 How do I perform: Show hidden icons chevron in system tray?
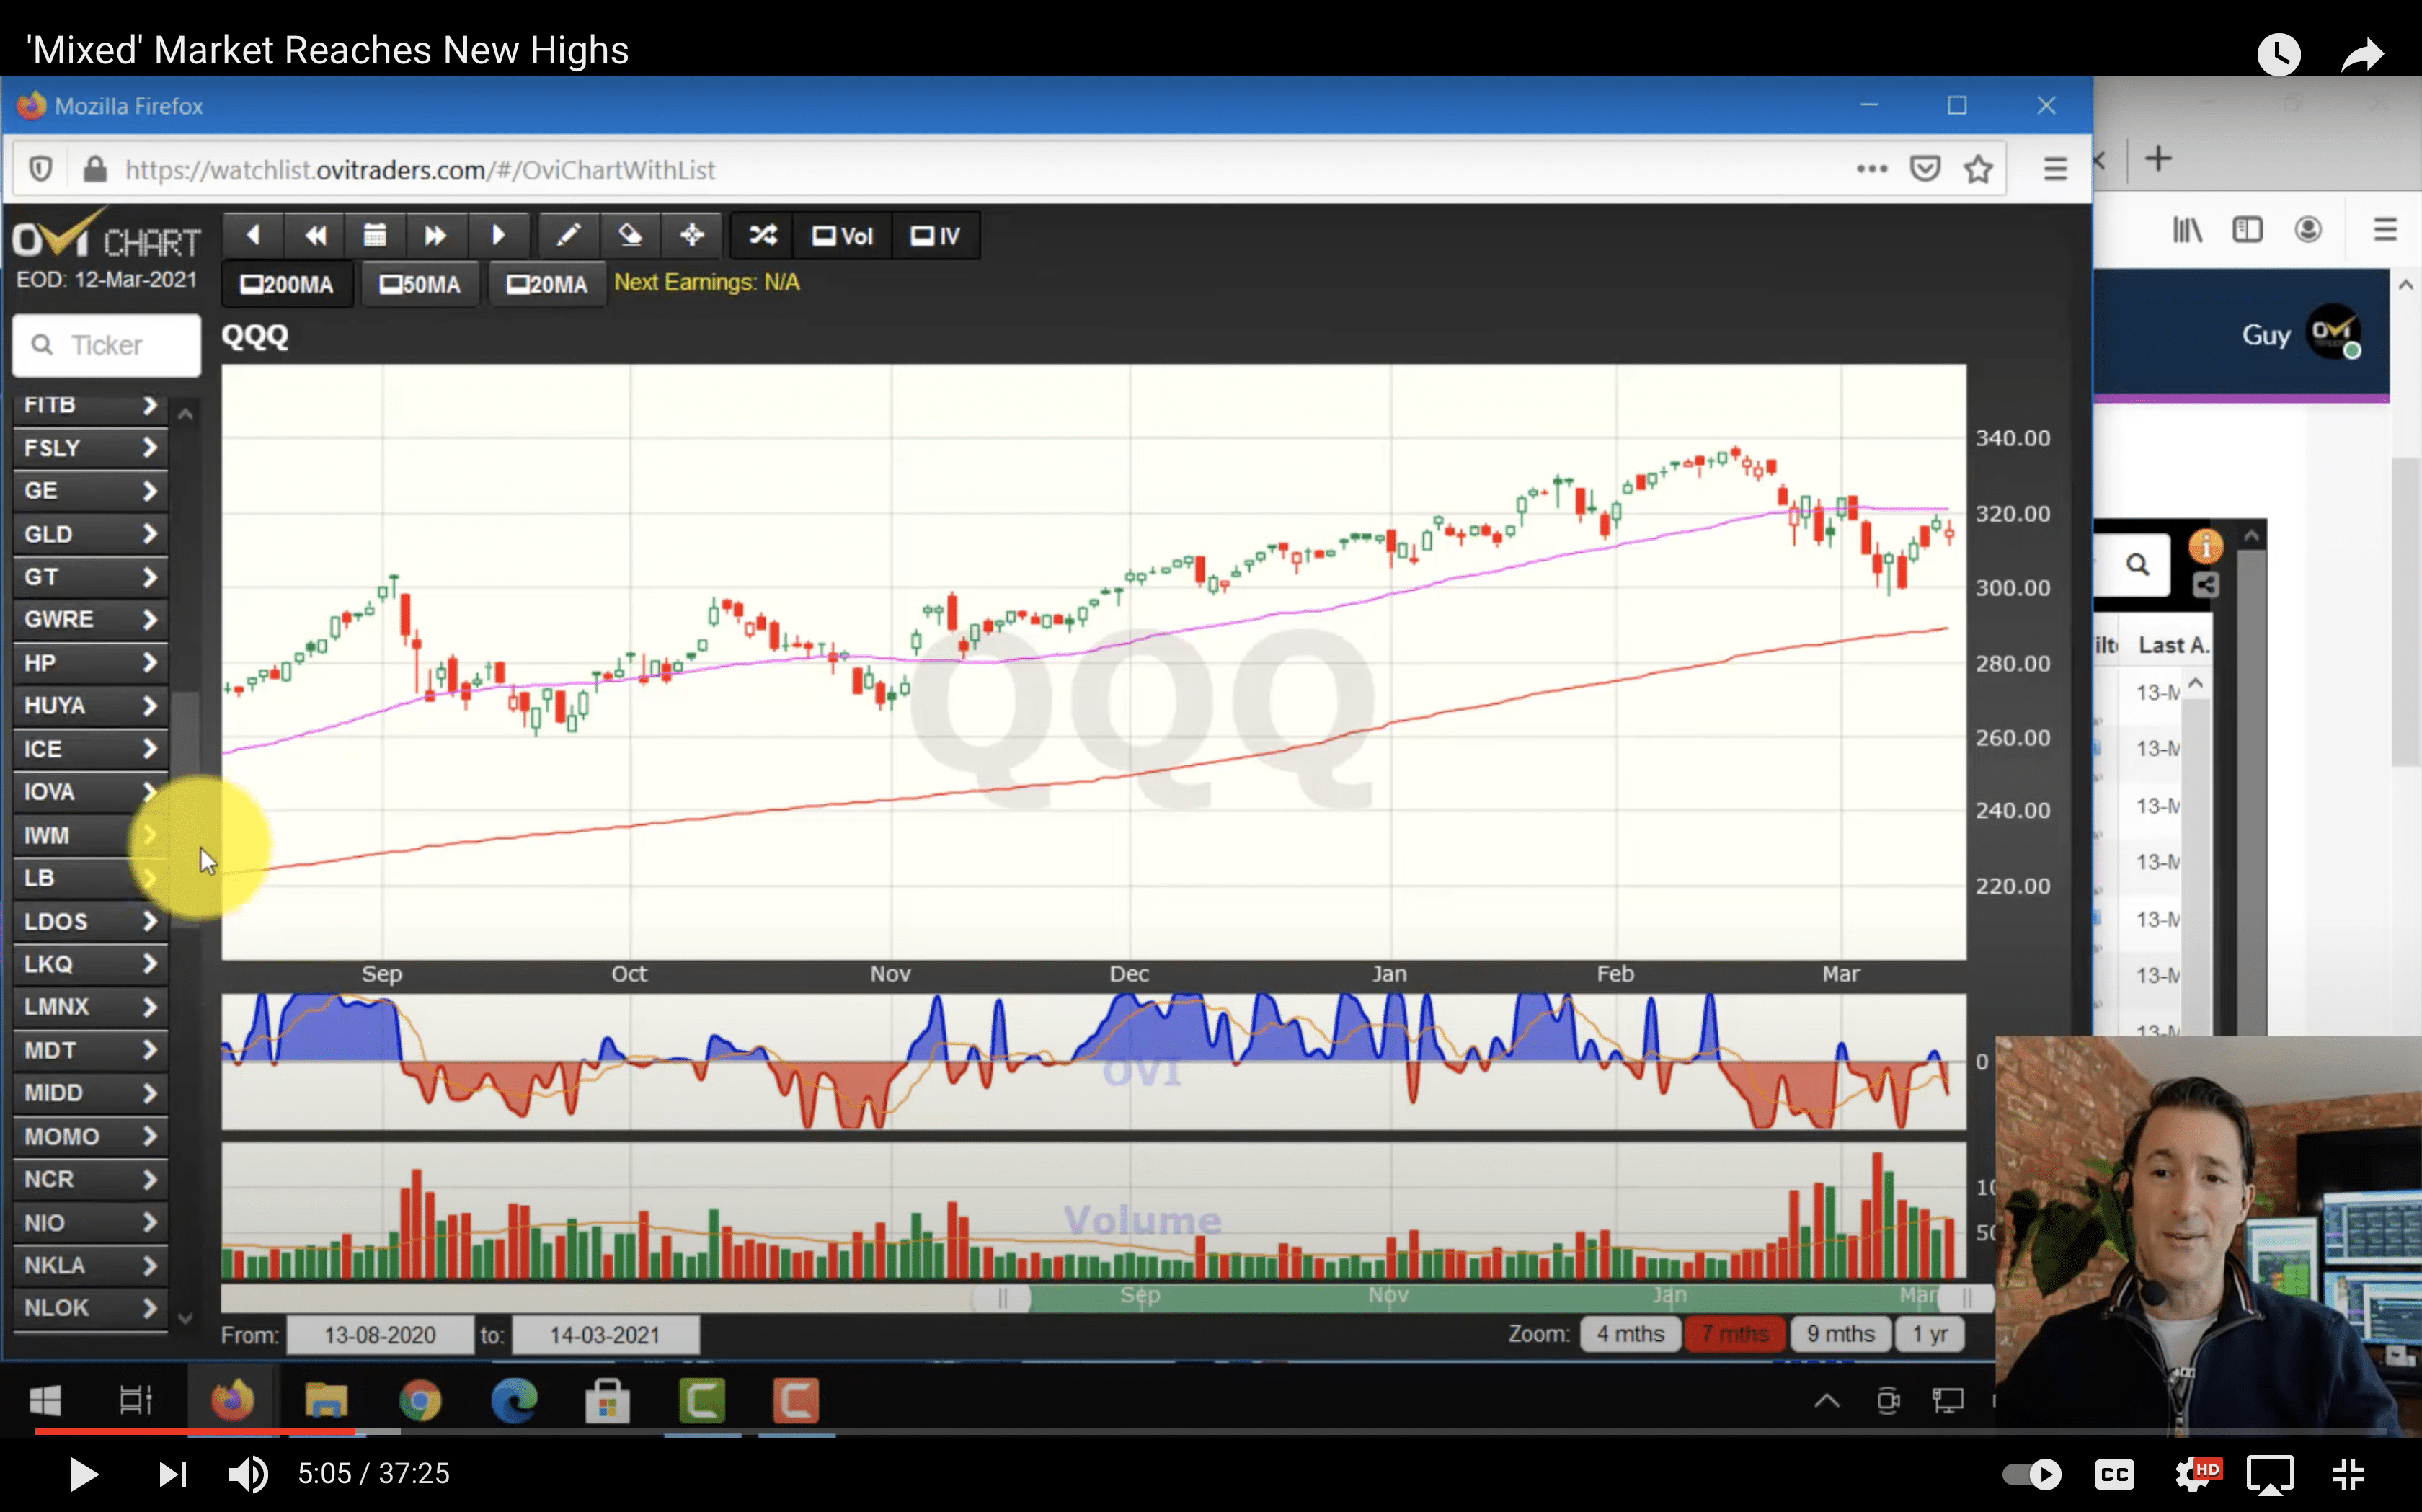(x=1826, y=1401)
